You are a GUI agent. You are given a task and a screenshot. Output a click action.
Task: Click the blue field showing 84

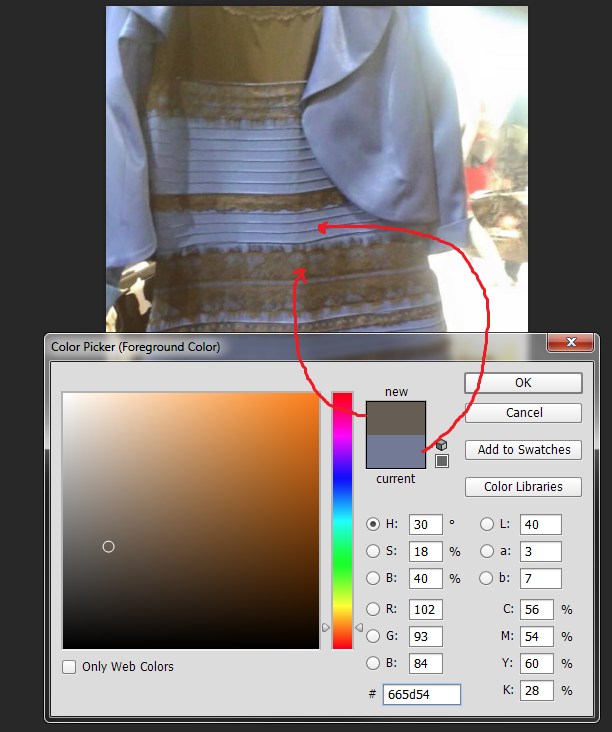point(425,663)
